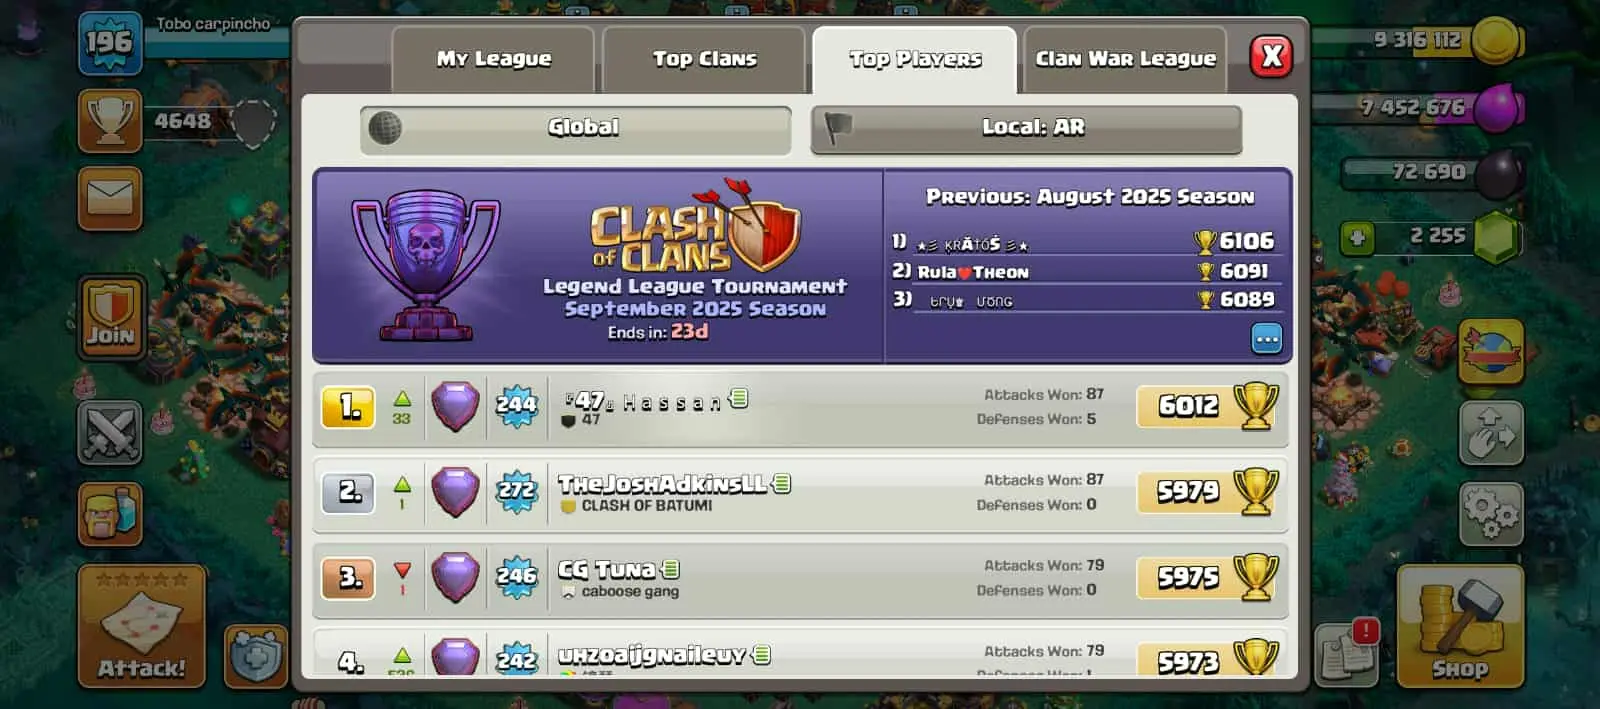The width and height of the screenshot is (1600, 709).
Task: Switch leaderboard to Global
Action: [x=576, y=129]
